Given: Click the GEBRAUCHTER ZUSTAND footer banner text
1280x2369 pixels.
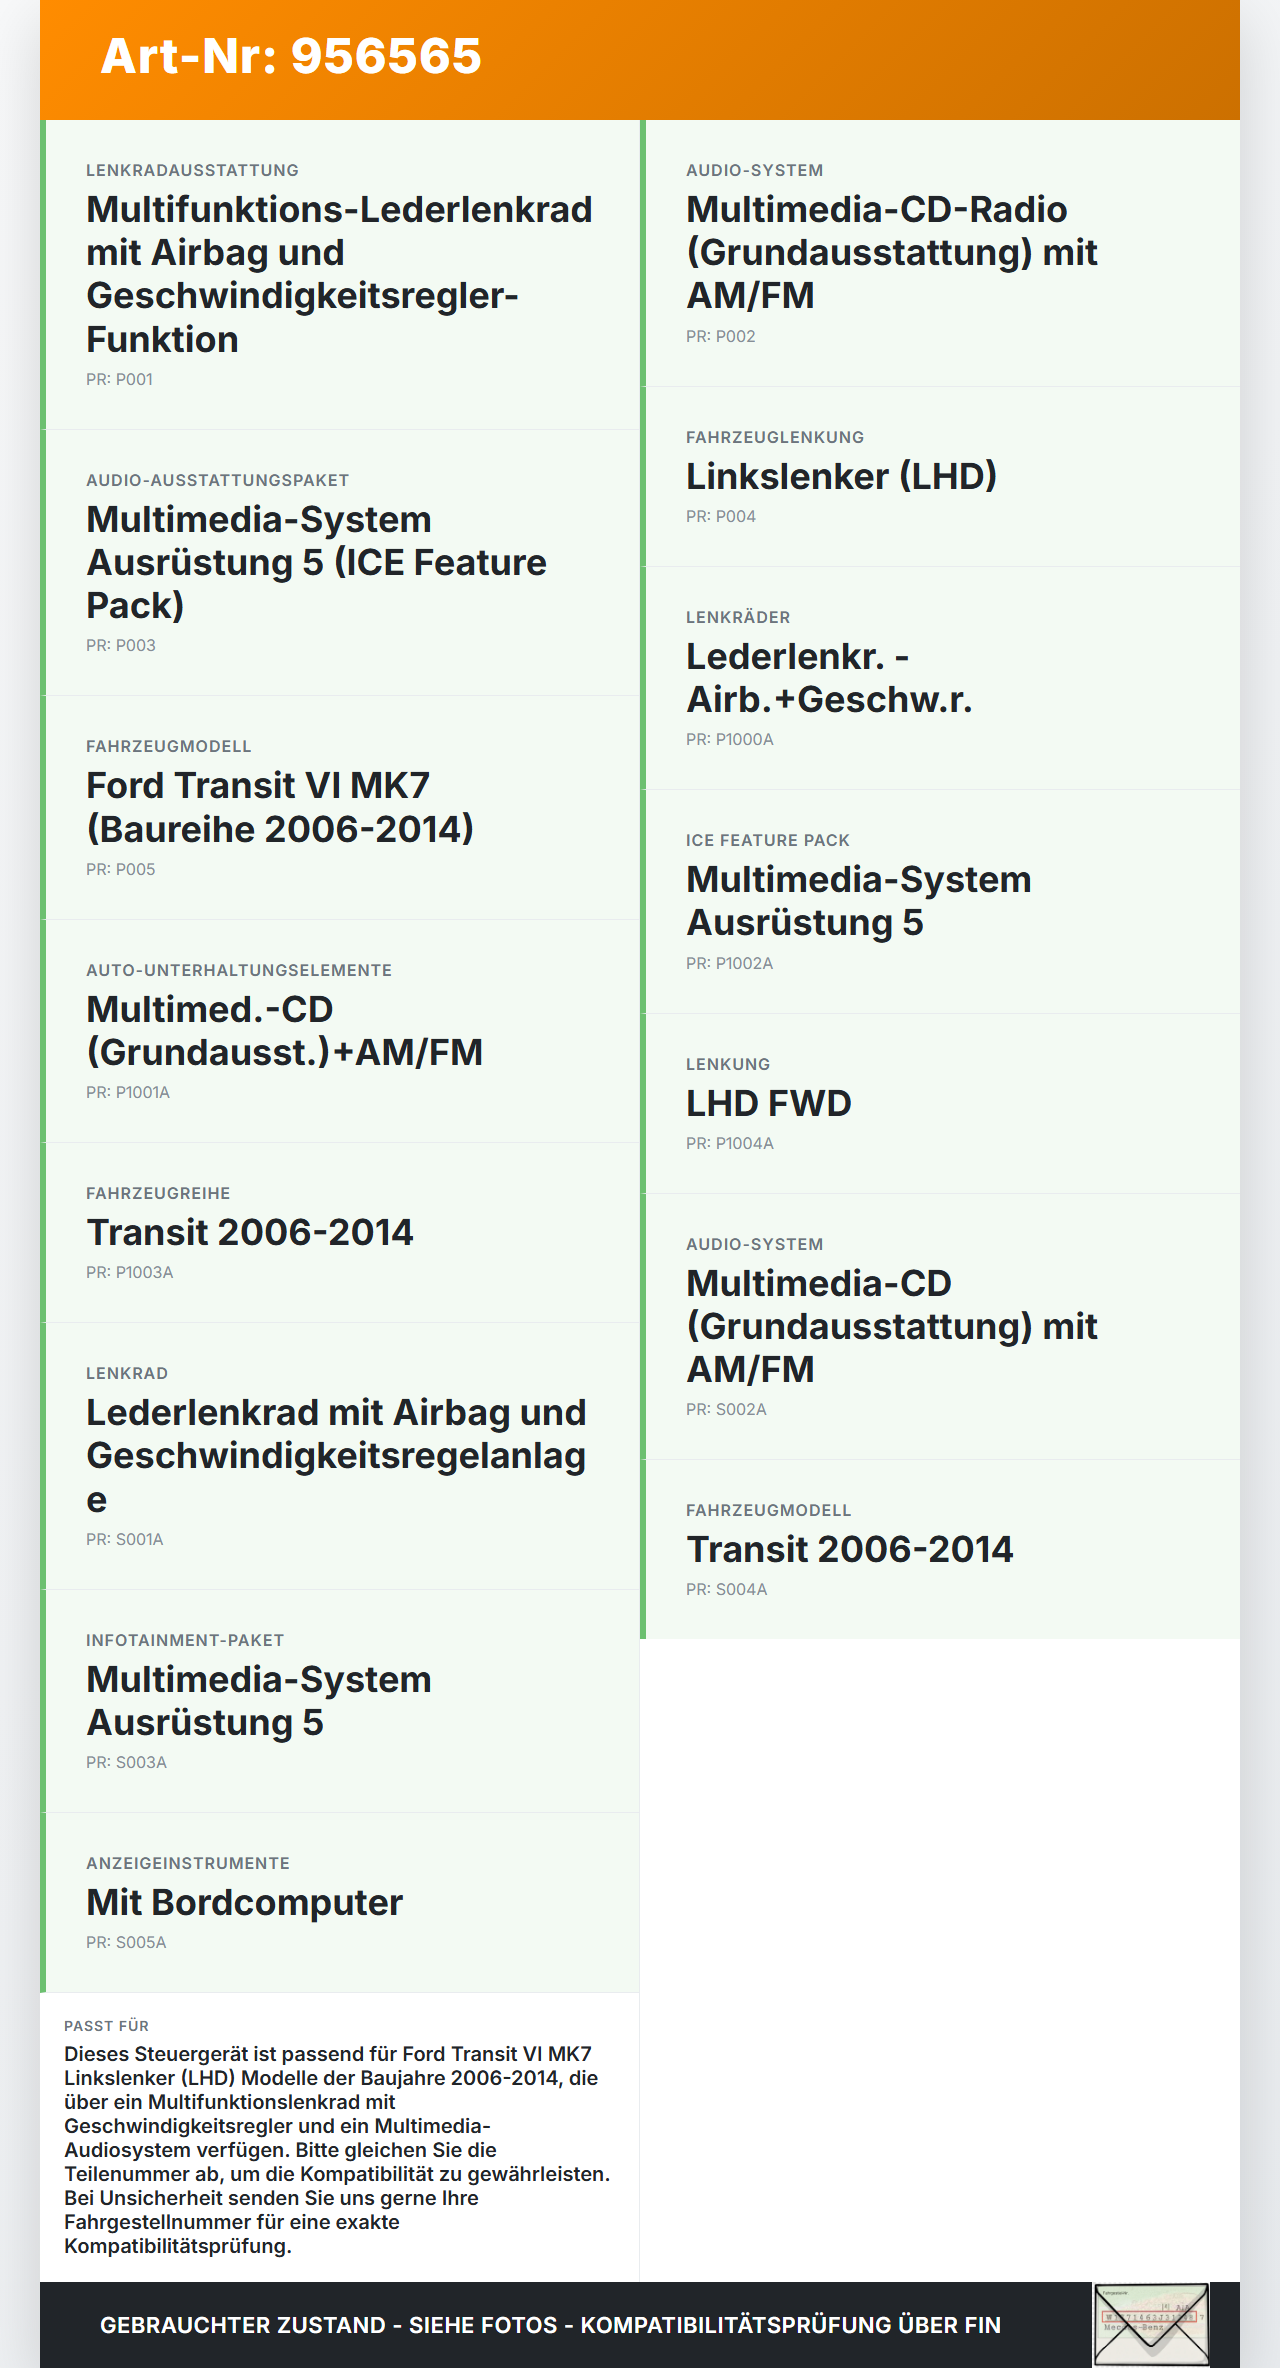Looking at the screenshot, I should click(550, 2325).
